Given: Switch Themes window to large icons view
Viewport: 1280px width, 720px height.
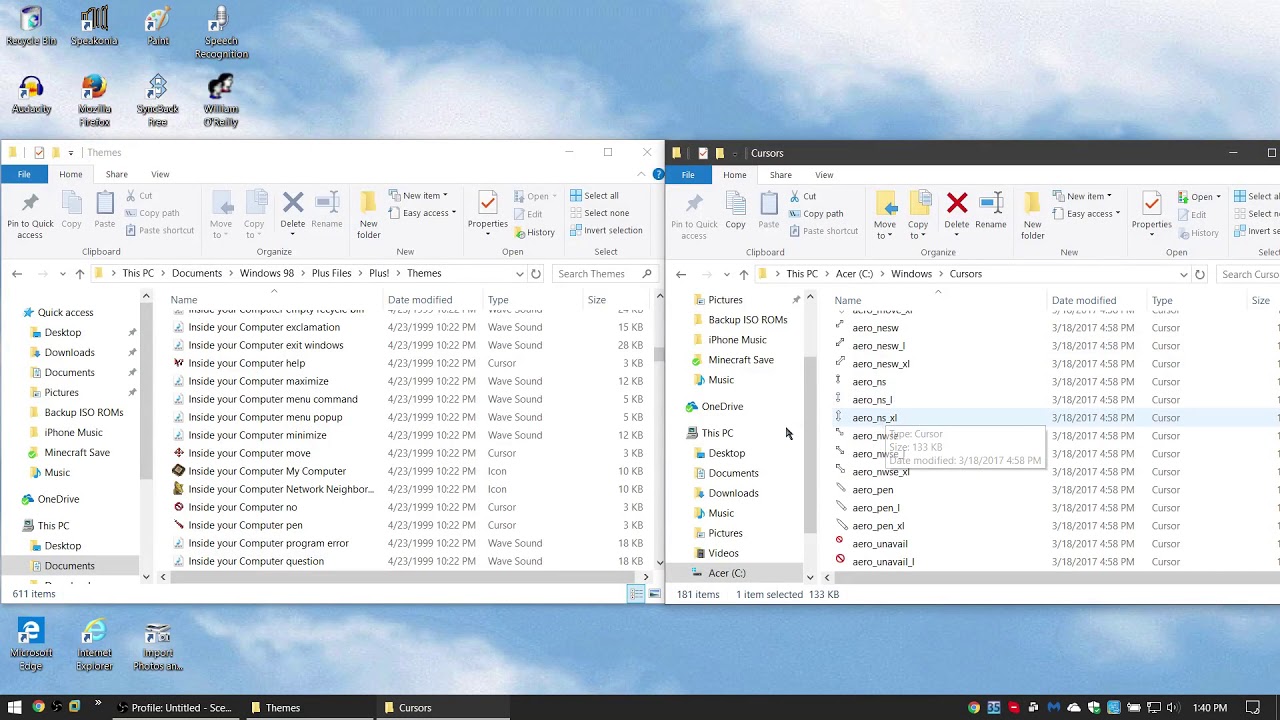Looking at the screenshot, I should 654,594.
